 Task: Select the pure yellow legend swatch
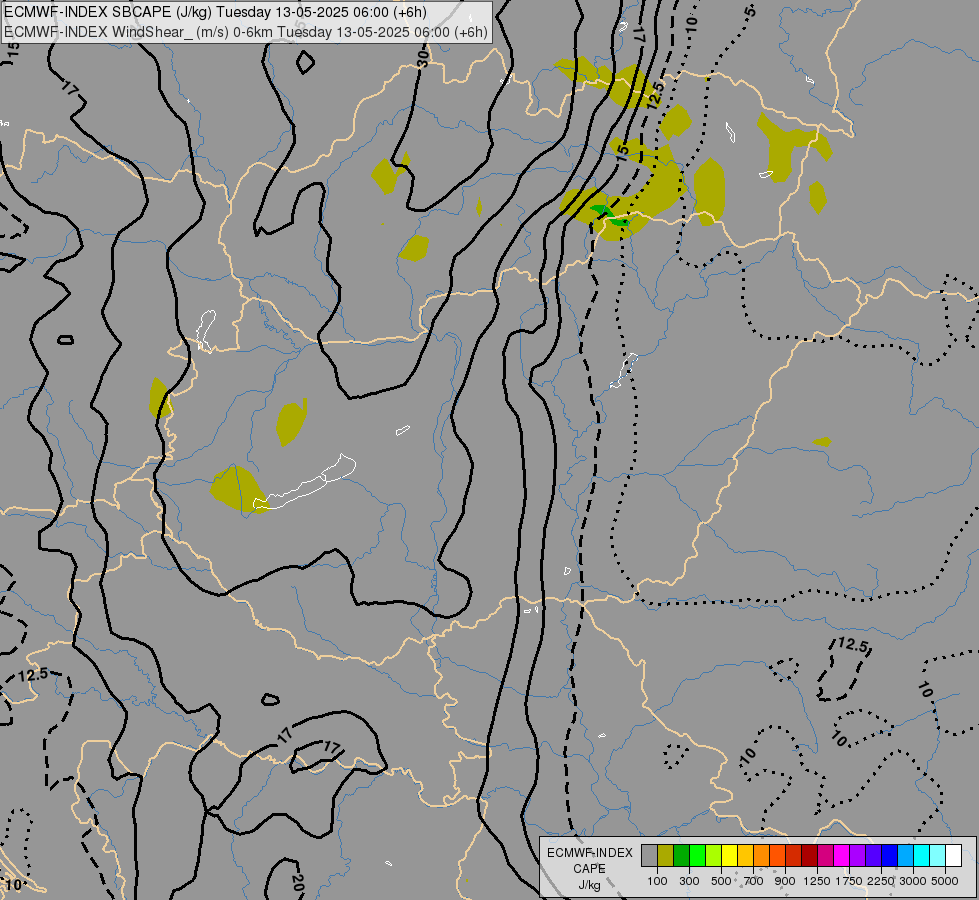point(729,856)
